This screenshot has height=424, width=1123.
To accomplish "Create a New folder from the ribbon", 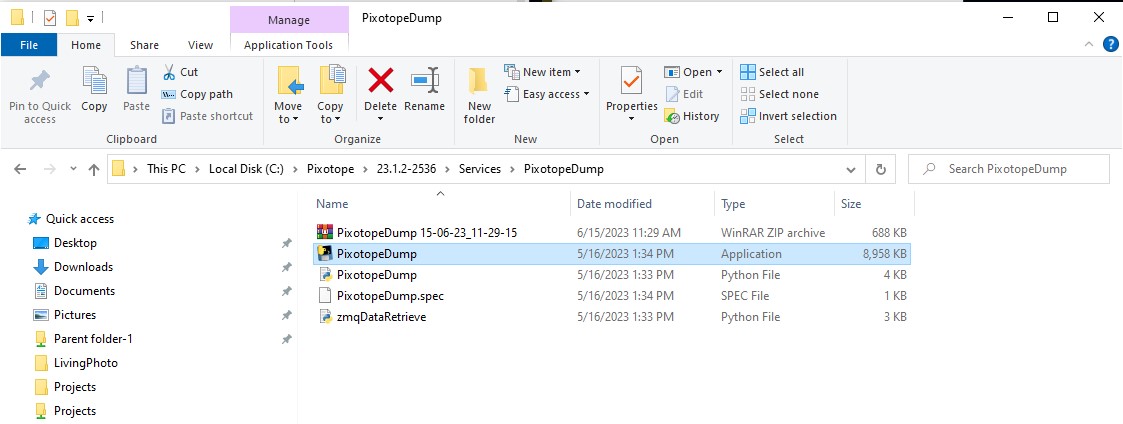I will (x=479, y=93).
